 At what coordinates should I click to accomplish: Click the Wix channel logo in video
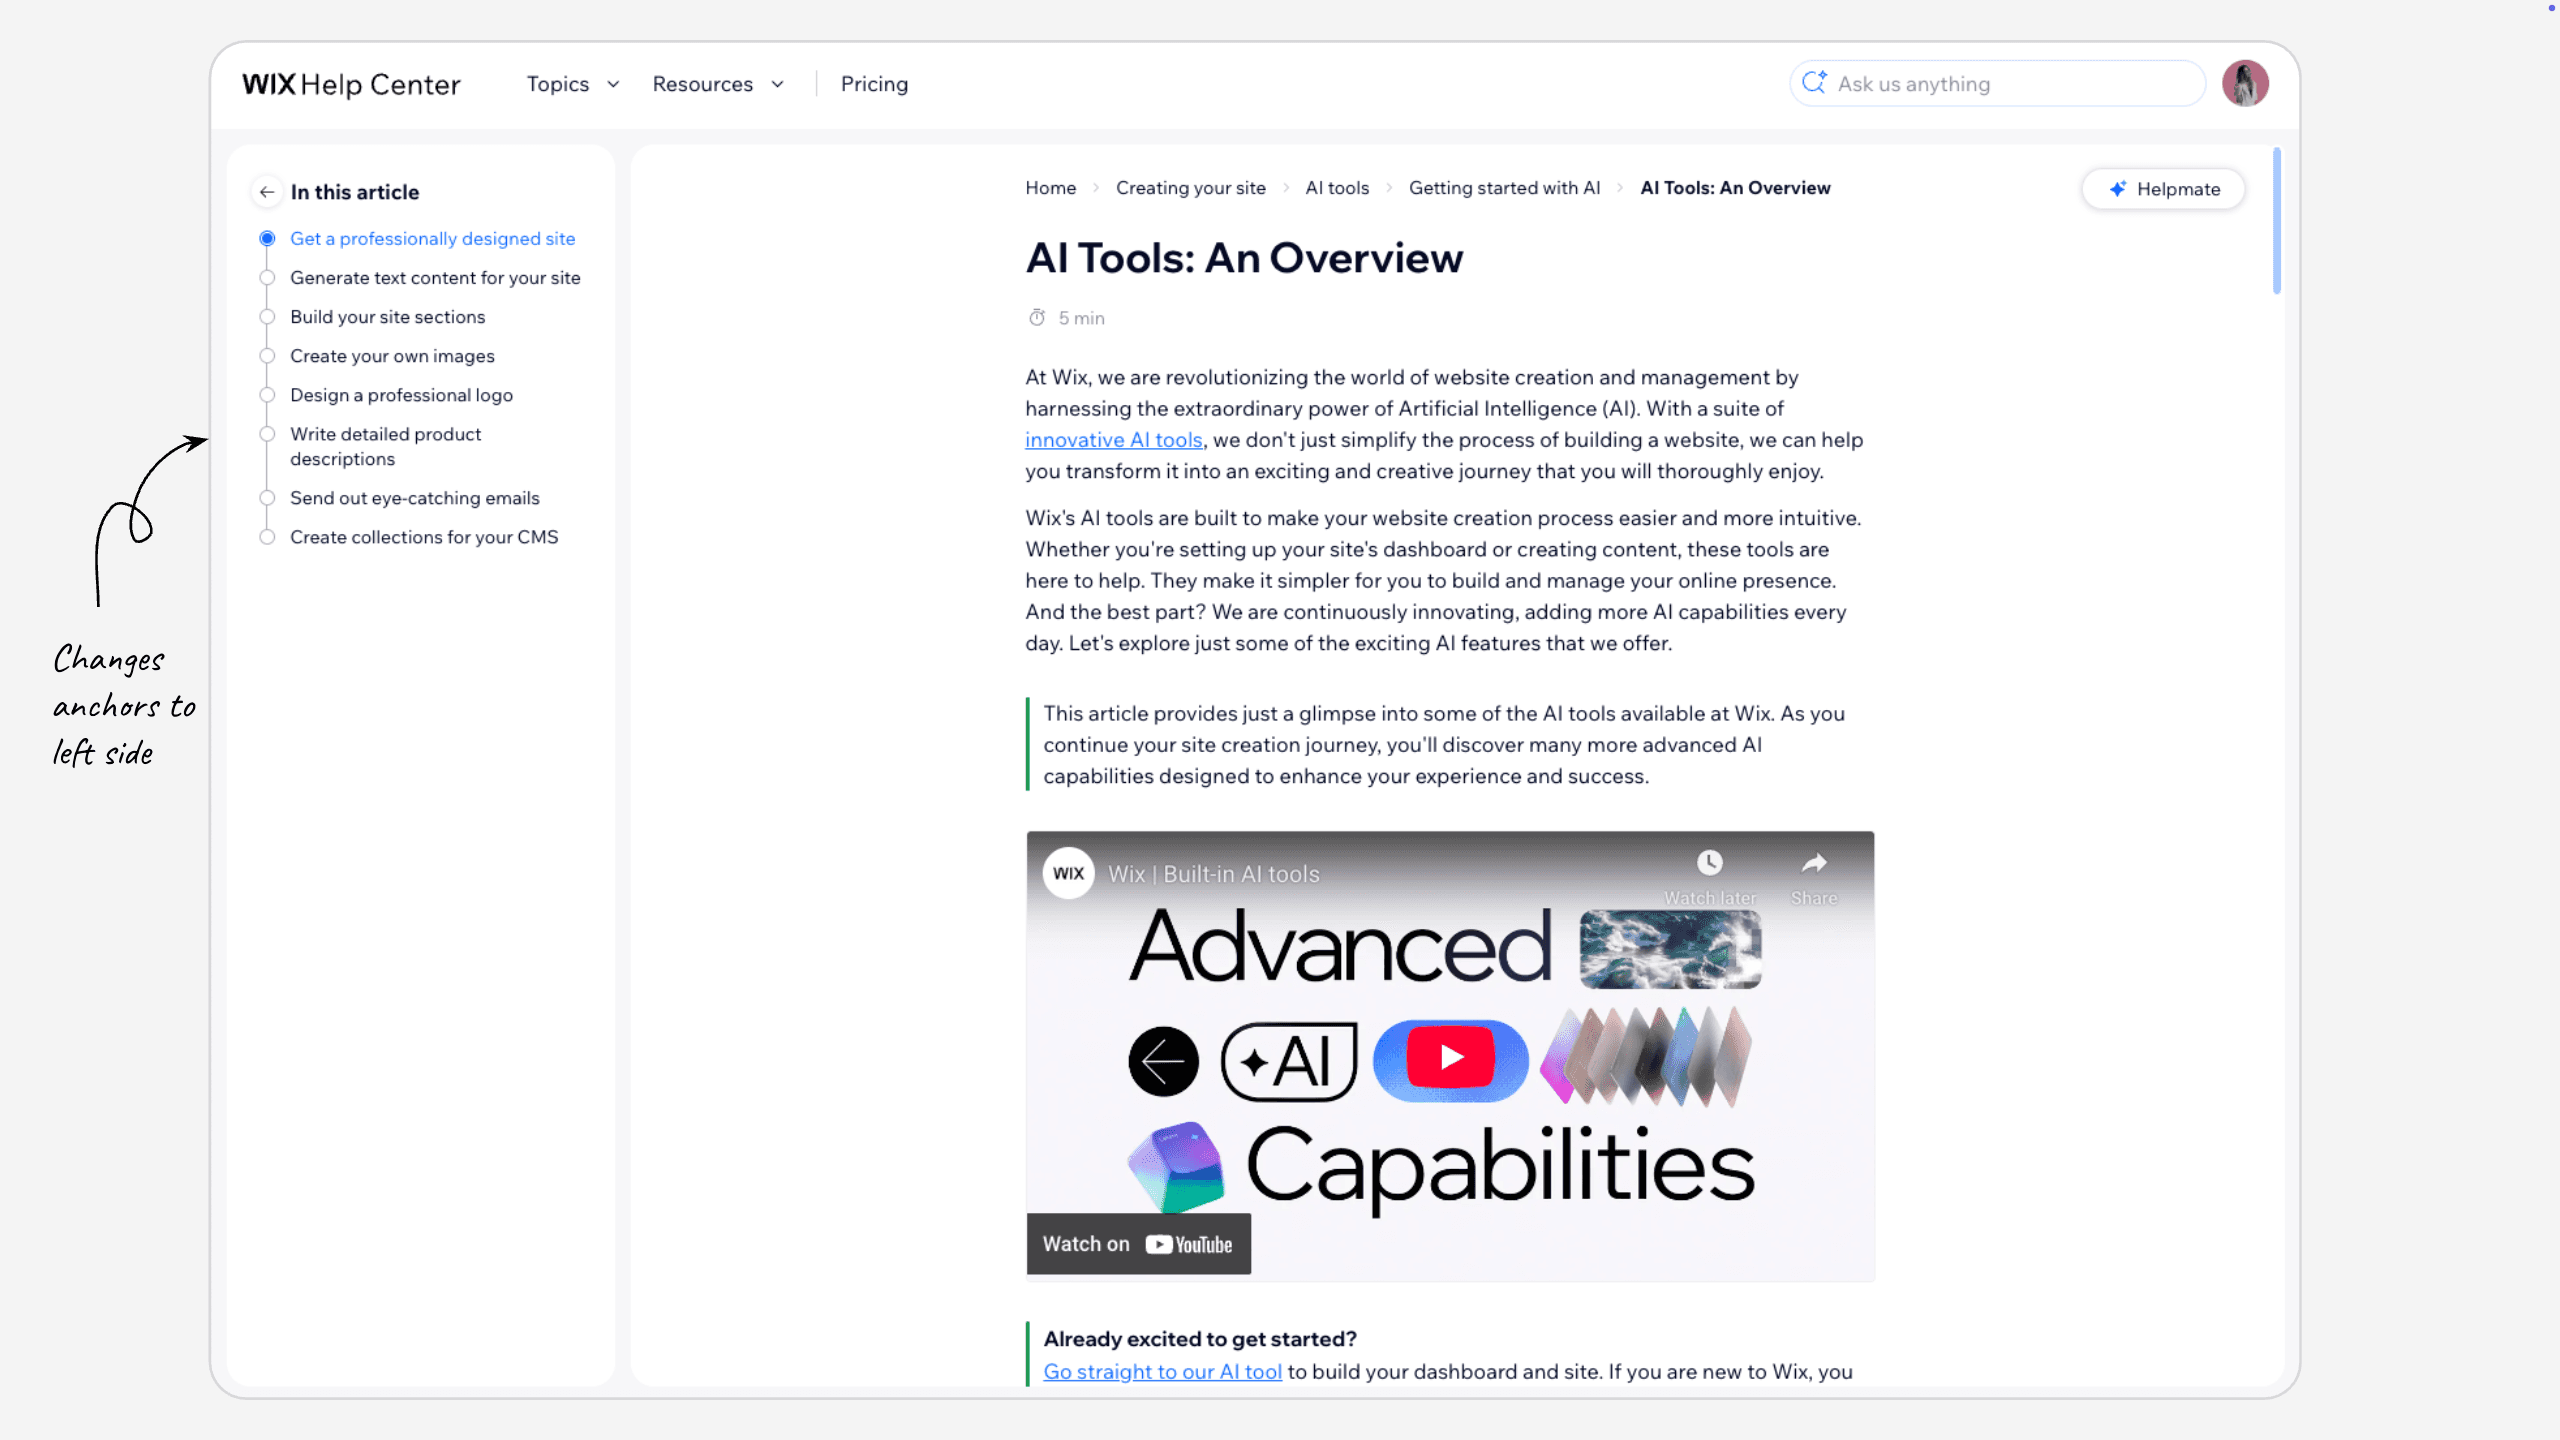1068,873
